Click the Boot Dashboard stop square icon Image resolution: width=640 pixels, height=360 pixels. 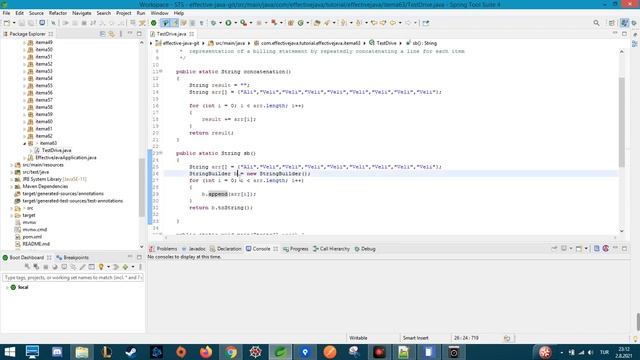pyautogui.click(x=45, y=267)
